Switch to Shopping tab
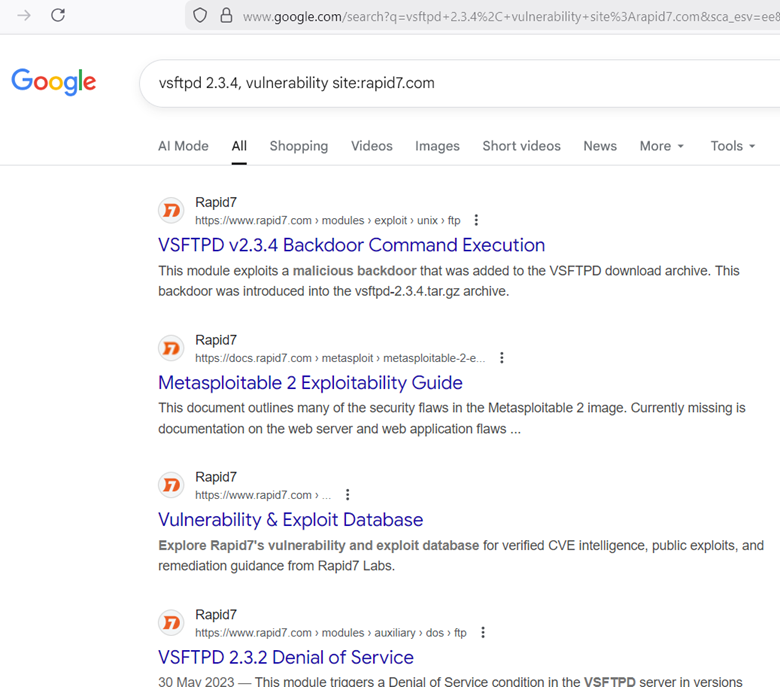780x687 pixels. pyautogui.click(x=298, y=146)
